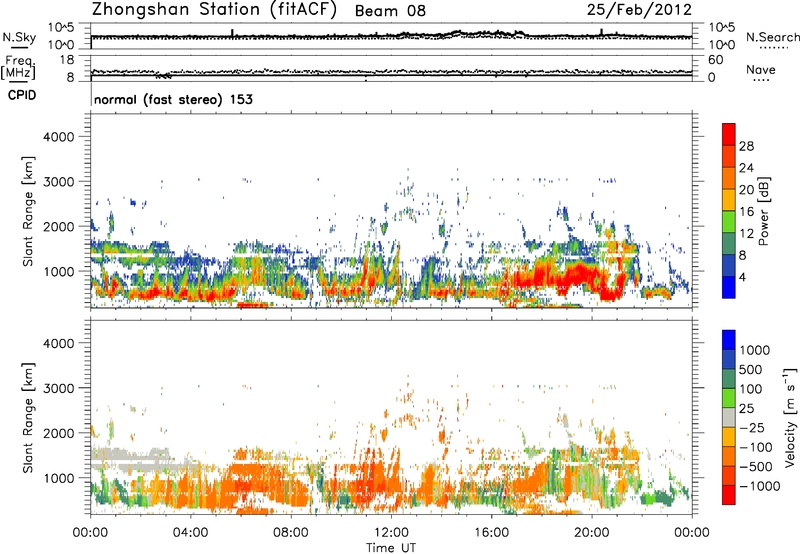Click the 'CPID' label
800x554 pixels.
pyautogui.click(x=22, y=95)
